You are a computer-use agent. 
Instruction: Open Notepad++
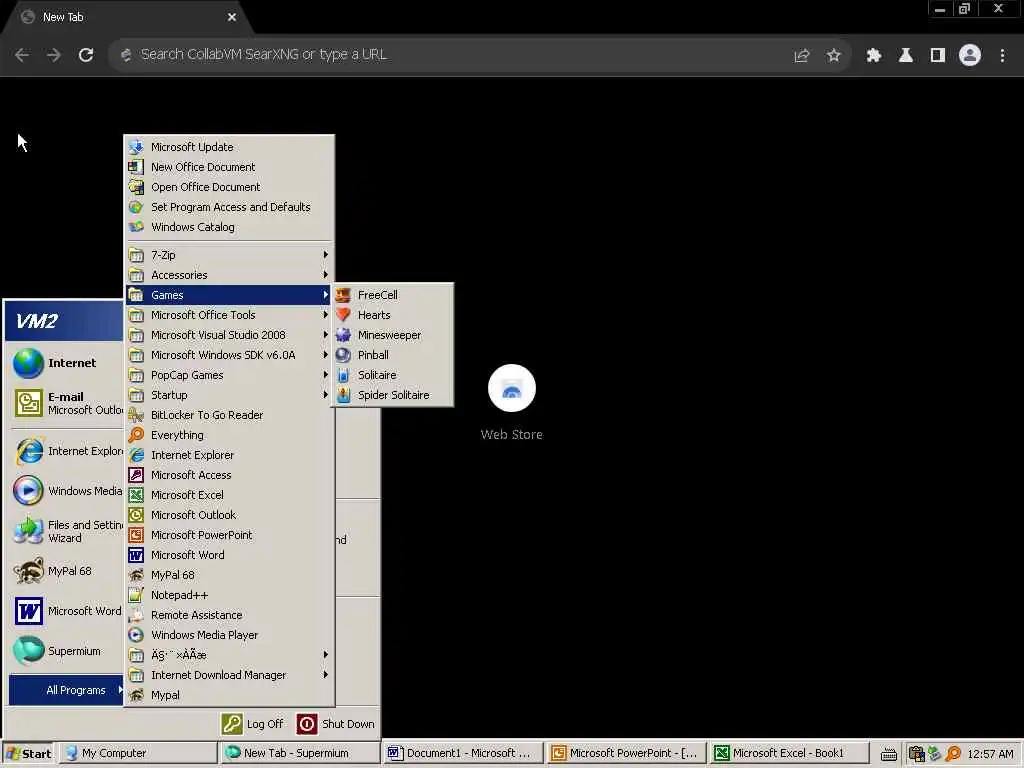tap(229, 595)
